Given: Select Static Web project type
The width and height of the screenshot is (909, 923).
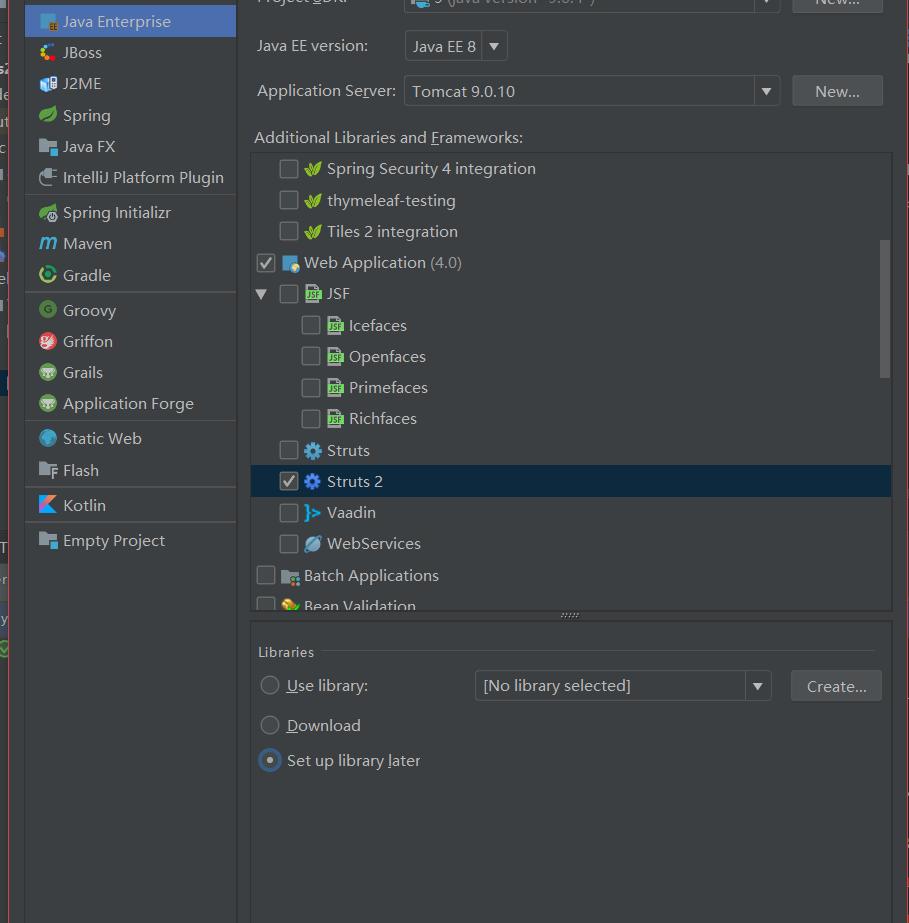Looking at the screenshot, I should 131,439.
